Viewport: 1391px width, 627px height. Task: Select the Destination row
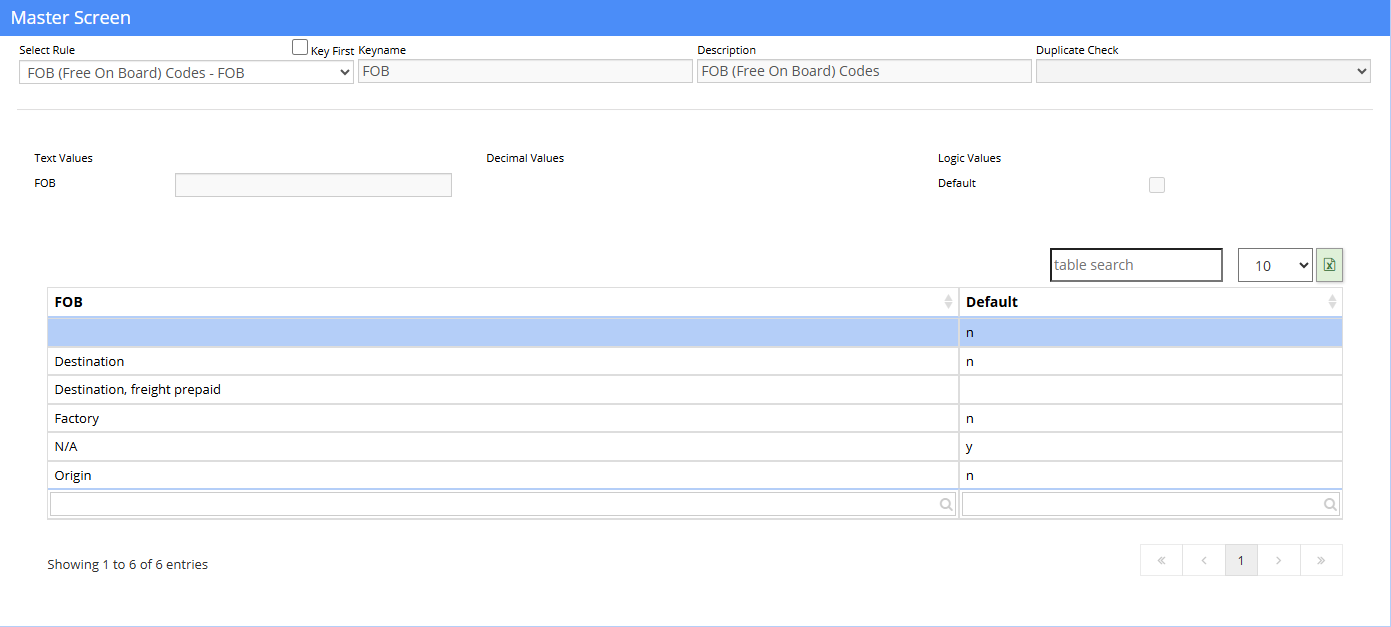[x=695, y=361]
